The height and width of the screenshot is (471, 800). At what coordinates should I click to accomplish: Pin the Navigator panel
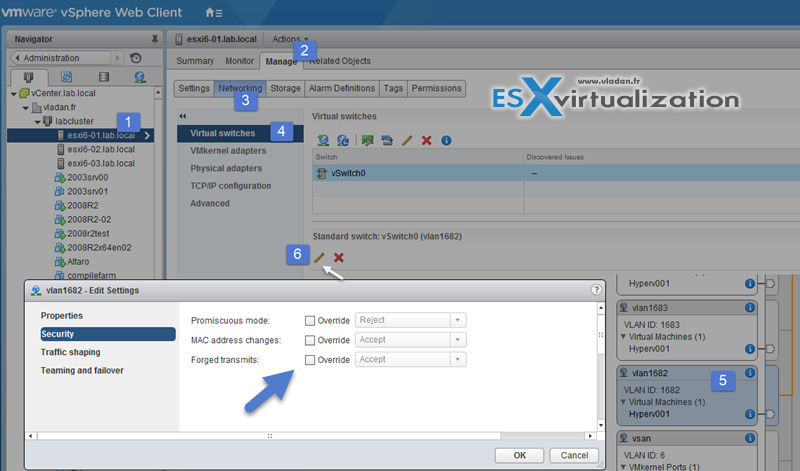[154, 39]
